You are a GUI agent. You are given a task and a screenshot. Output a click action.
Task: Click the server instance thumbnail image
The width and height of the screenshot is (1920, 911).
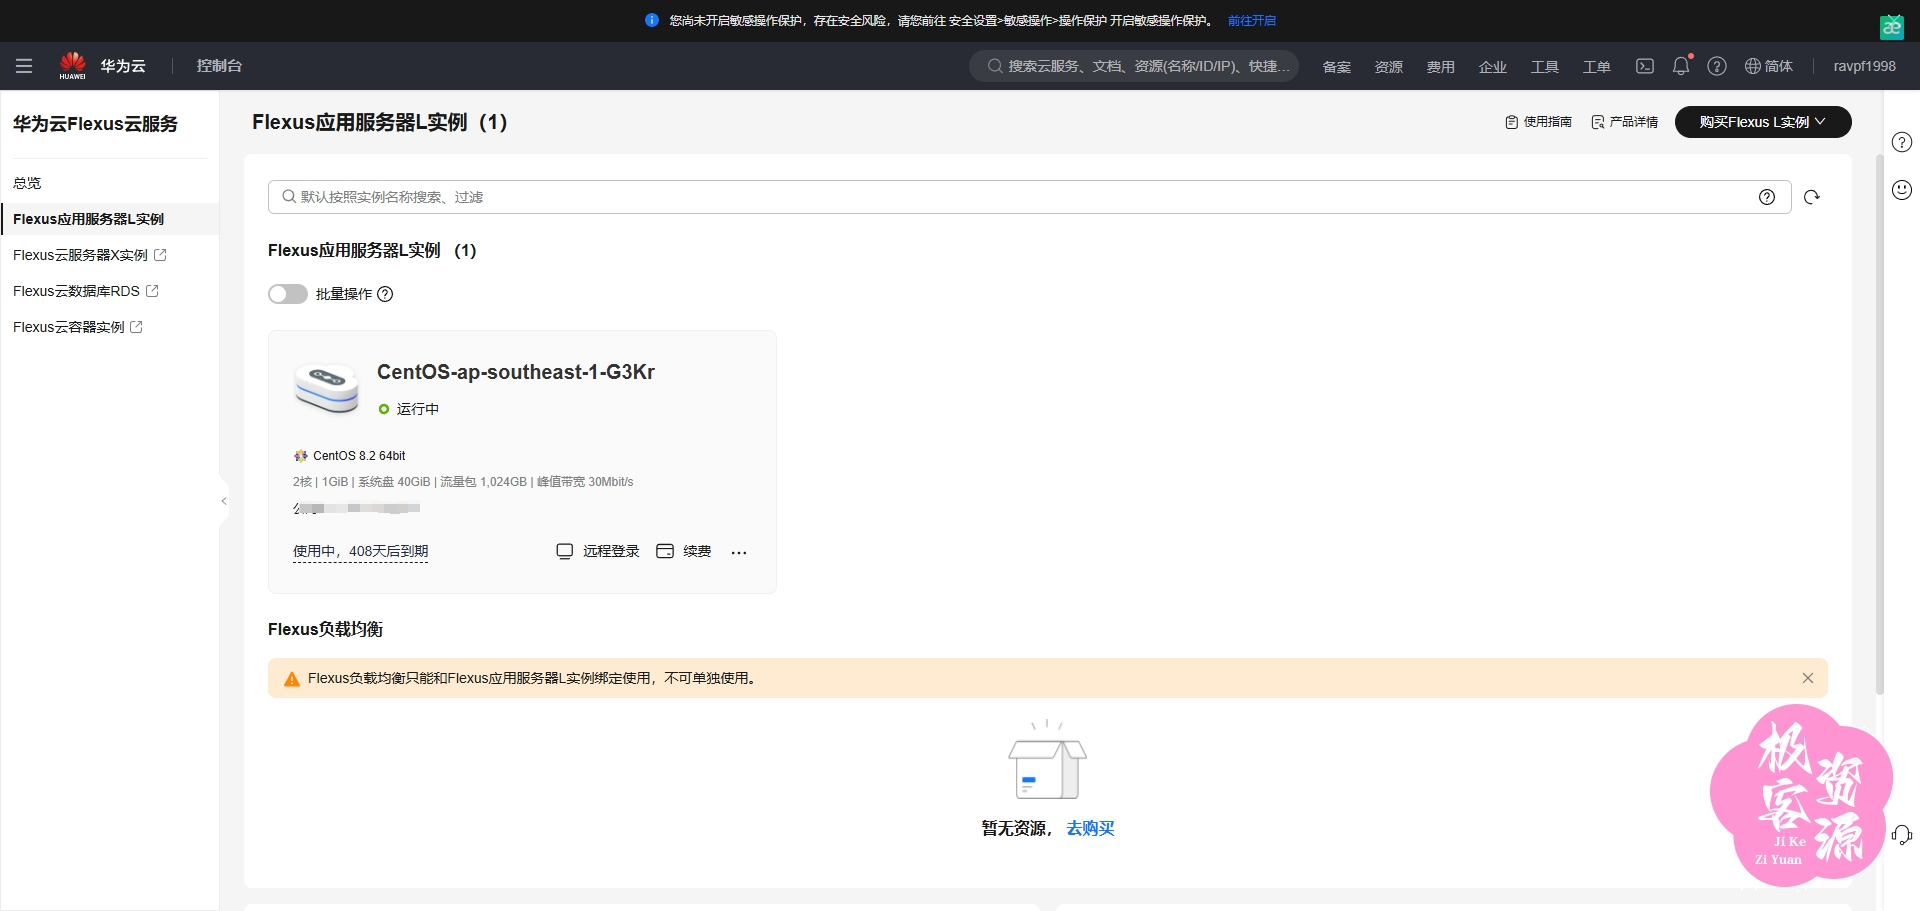click(327, 388)
